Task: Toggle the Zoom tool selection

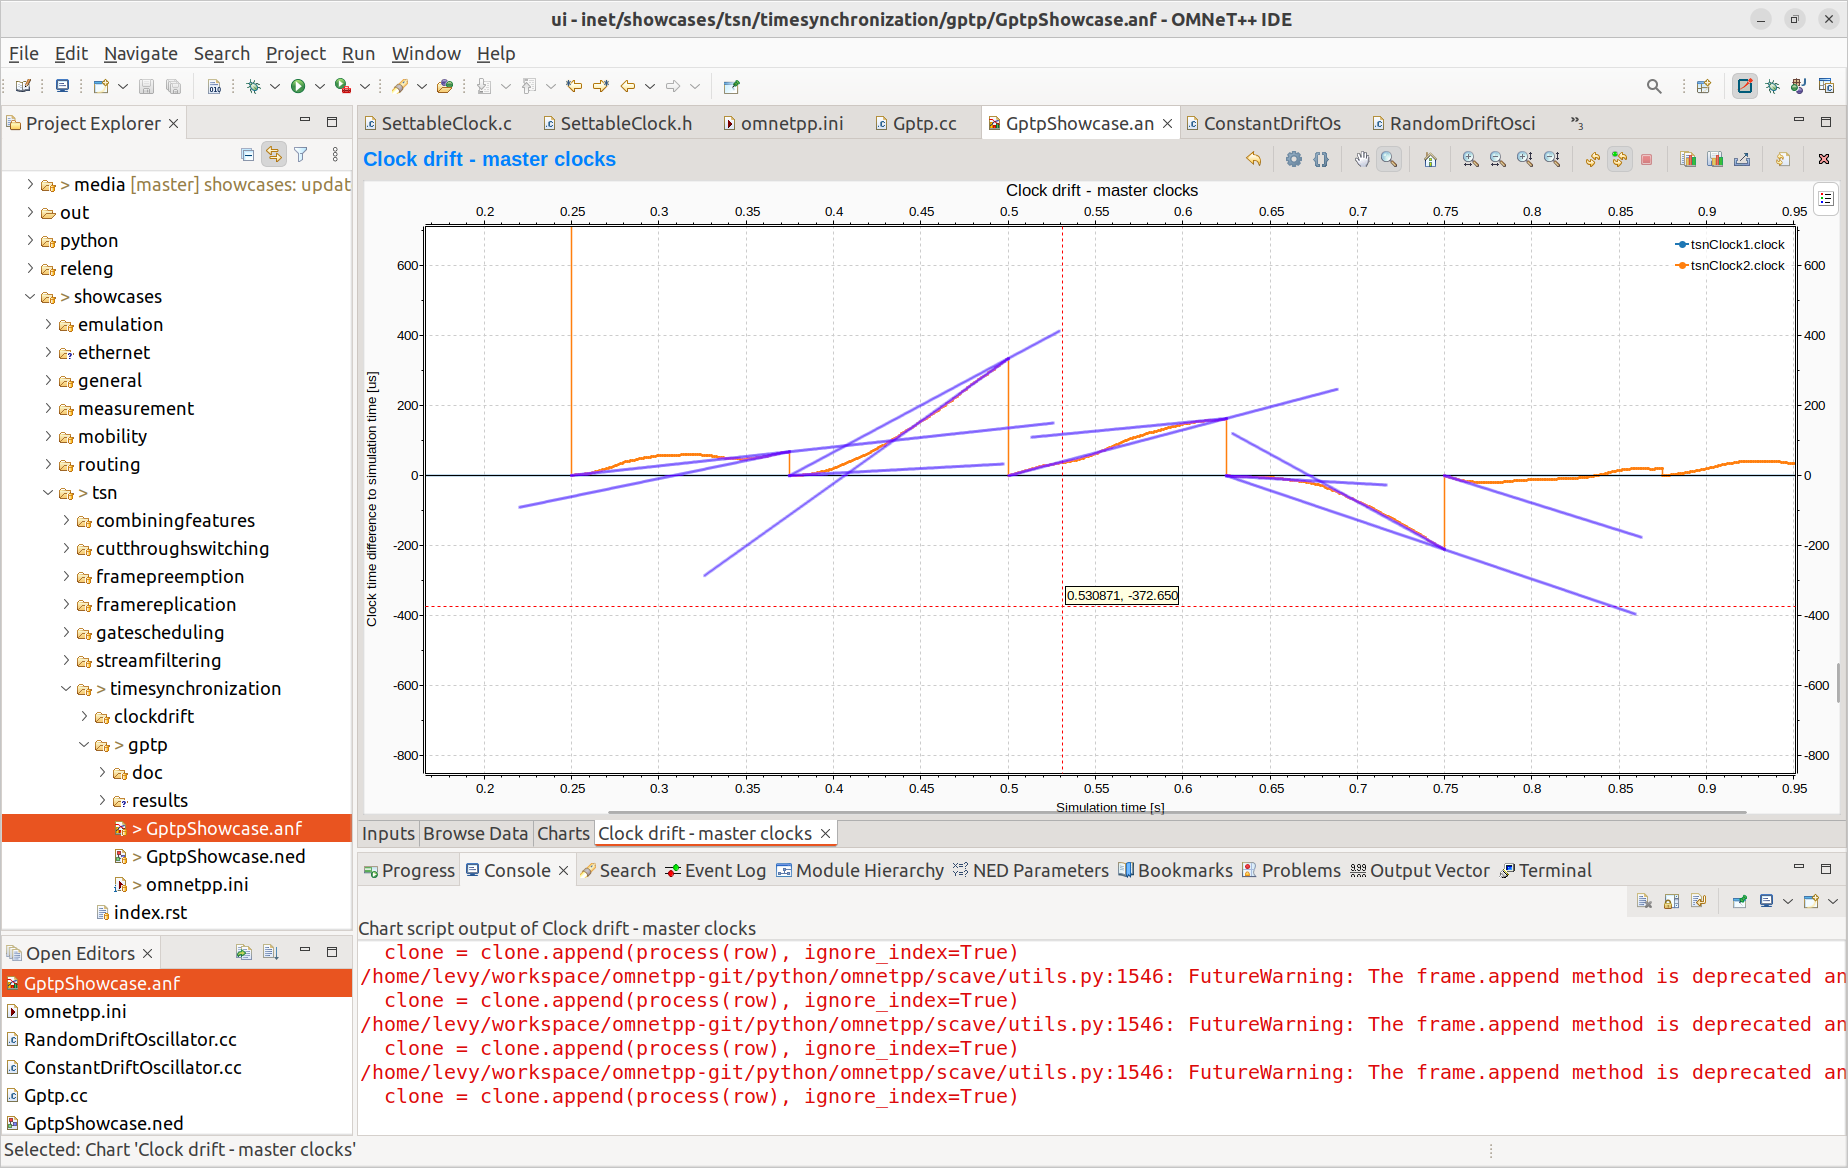Action: tap(1388, 159)
